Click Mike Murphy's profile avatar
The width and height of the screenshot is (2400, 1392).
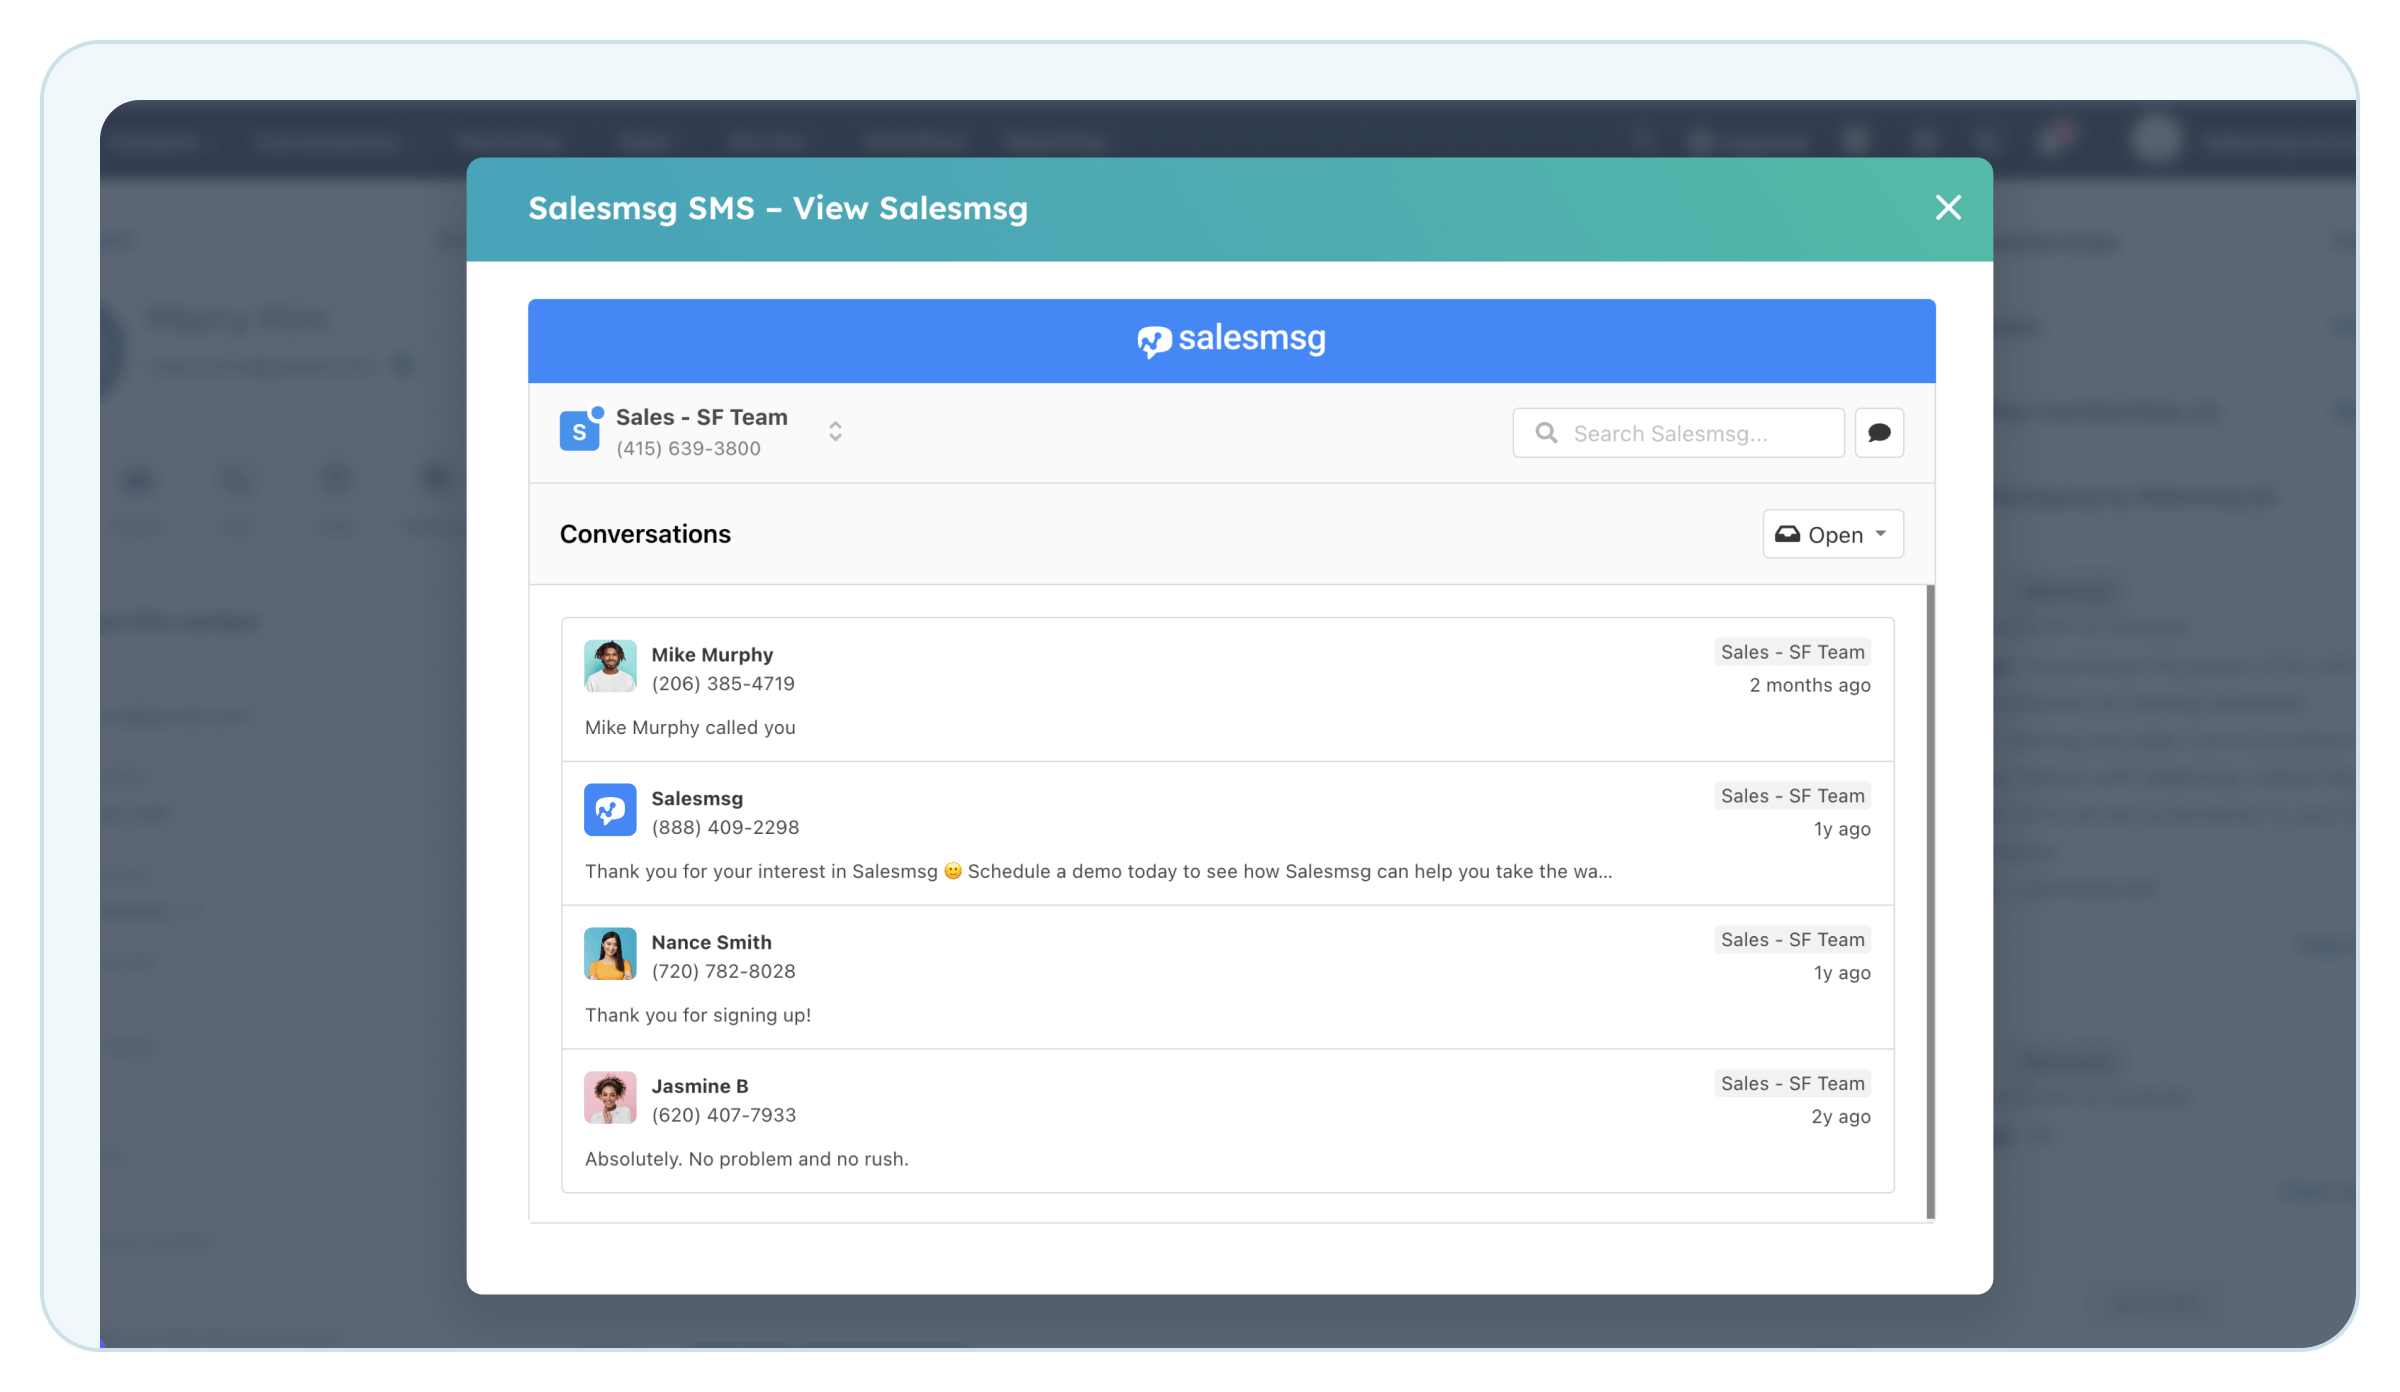(609, 666)
